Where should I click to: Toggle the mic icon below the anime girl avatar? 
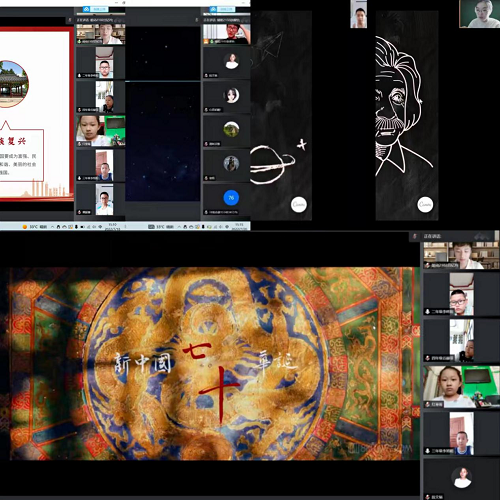[x=206, y=109]
